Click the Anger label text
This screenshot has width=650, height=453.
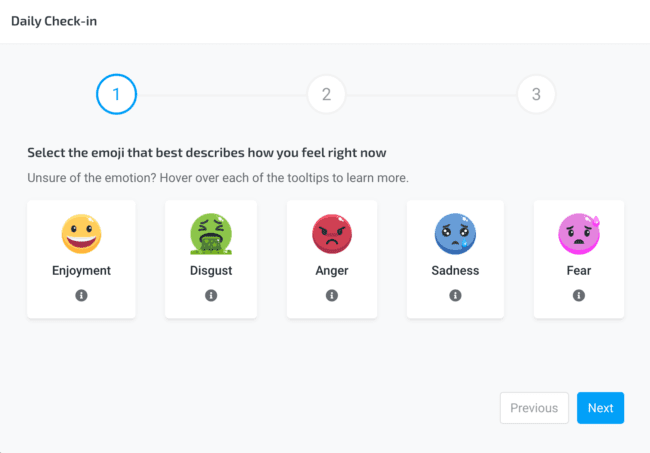[332, 270]
